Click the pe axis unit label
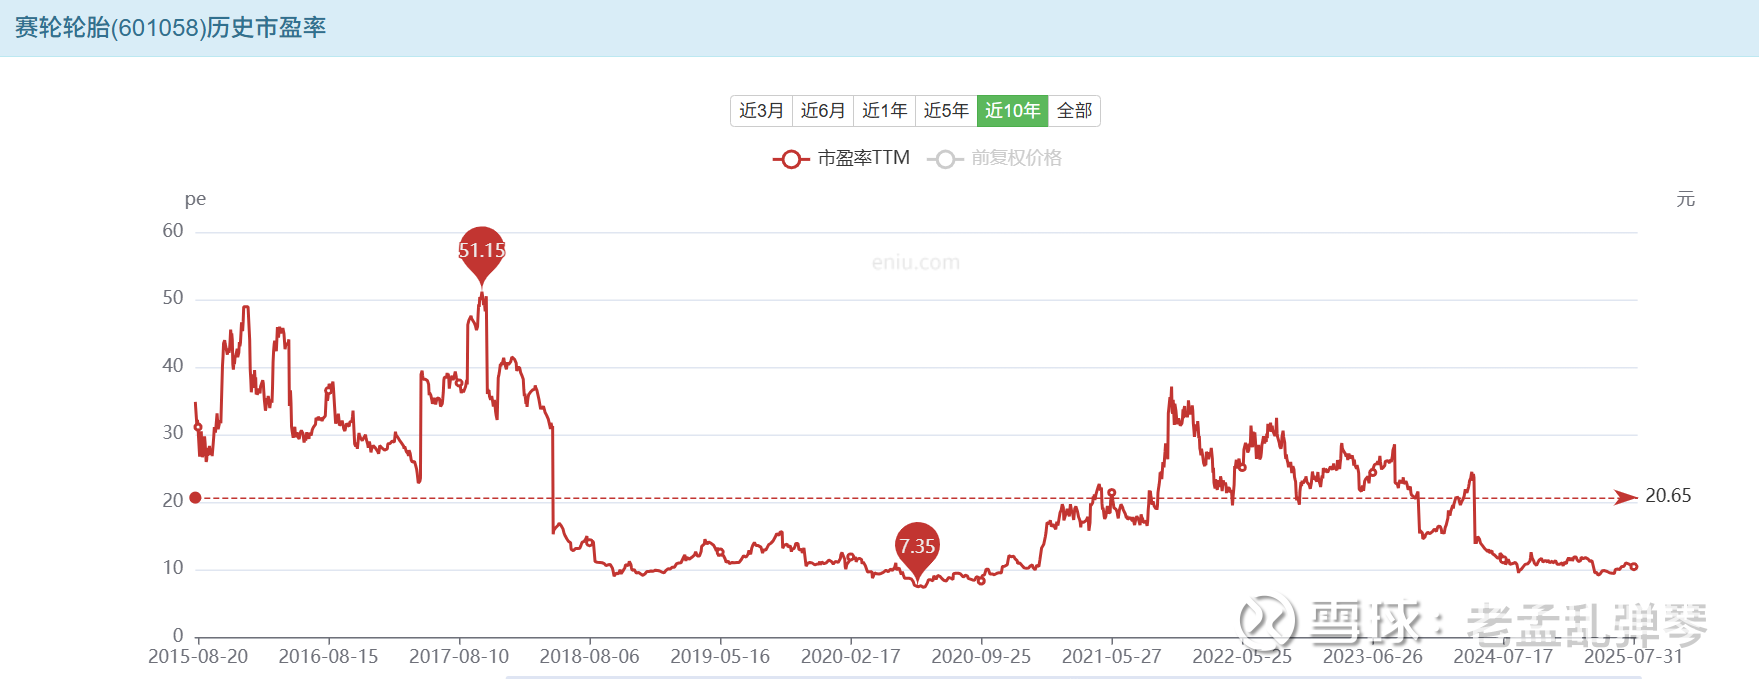1759x679 pixels. coord(195,199)
